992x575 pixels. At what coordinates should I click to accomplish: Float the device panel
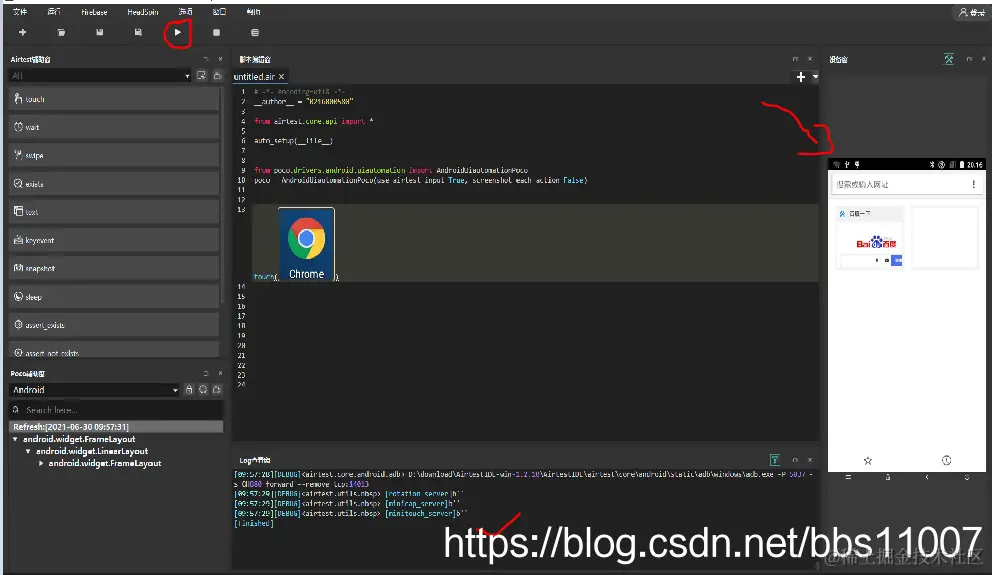coord(969,59)
